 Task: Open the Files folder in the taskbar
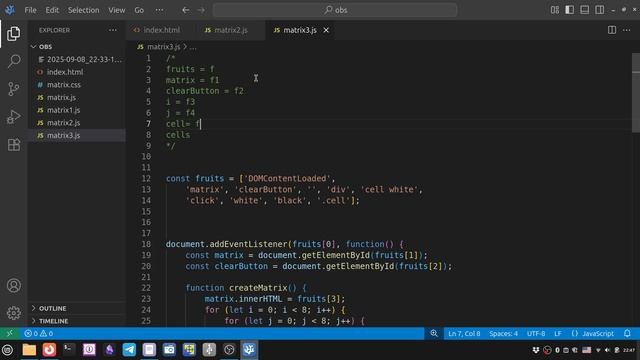(x=29, y=350)
